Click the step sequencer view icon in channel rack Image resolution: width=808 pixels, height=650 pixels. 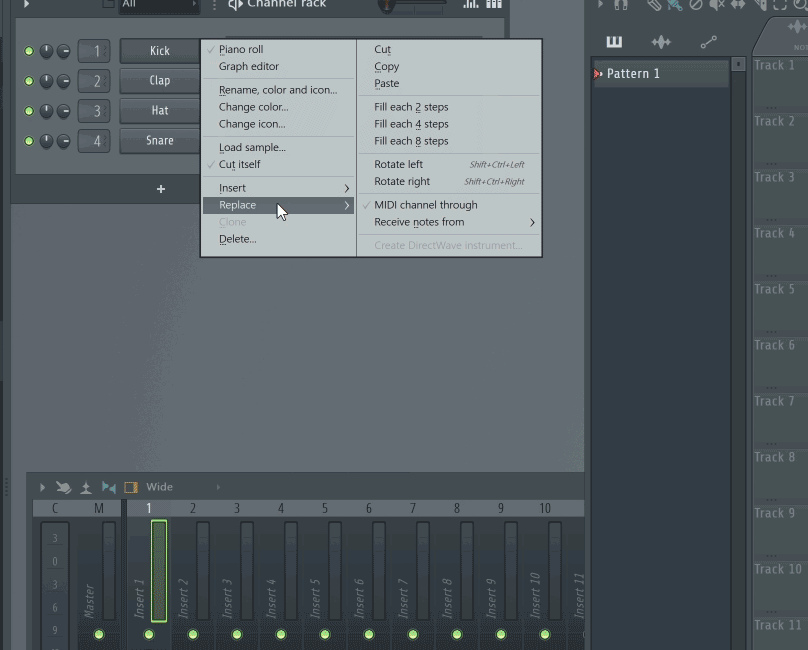494,4
